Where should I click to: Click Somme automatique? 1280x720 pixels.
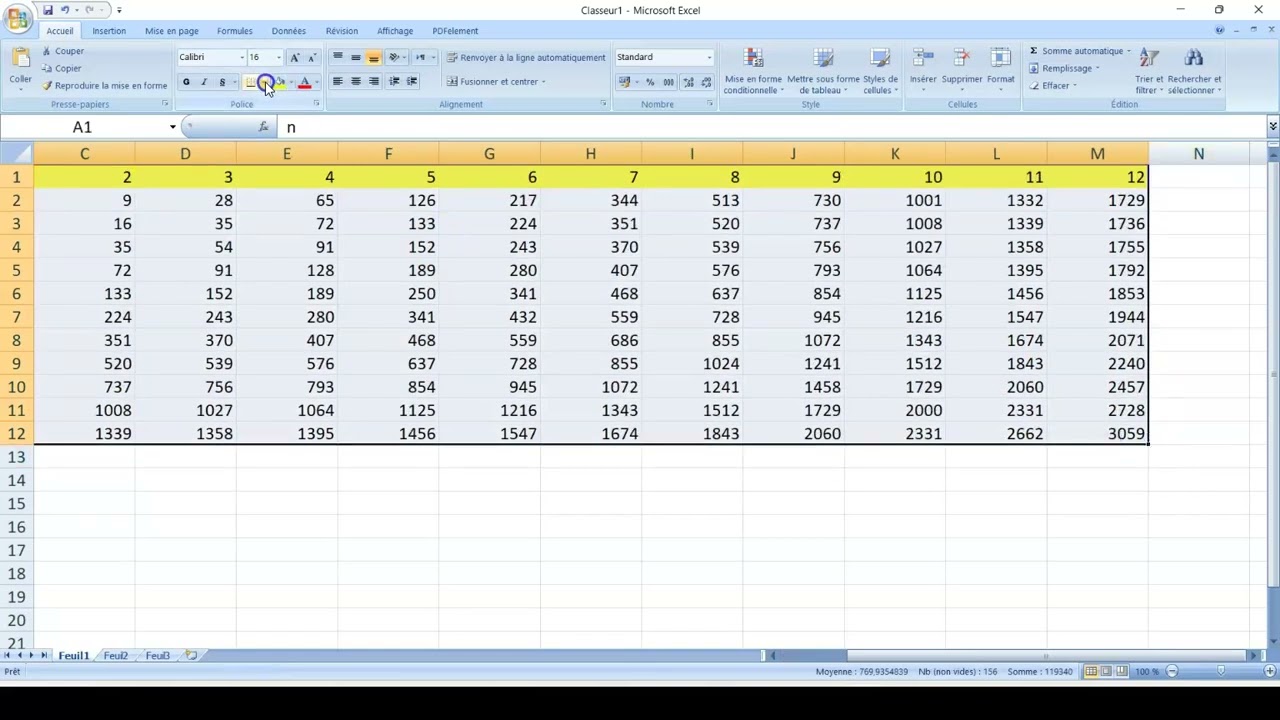tap(1078, 51)
